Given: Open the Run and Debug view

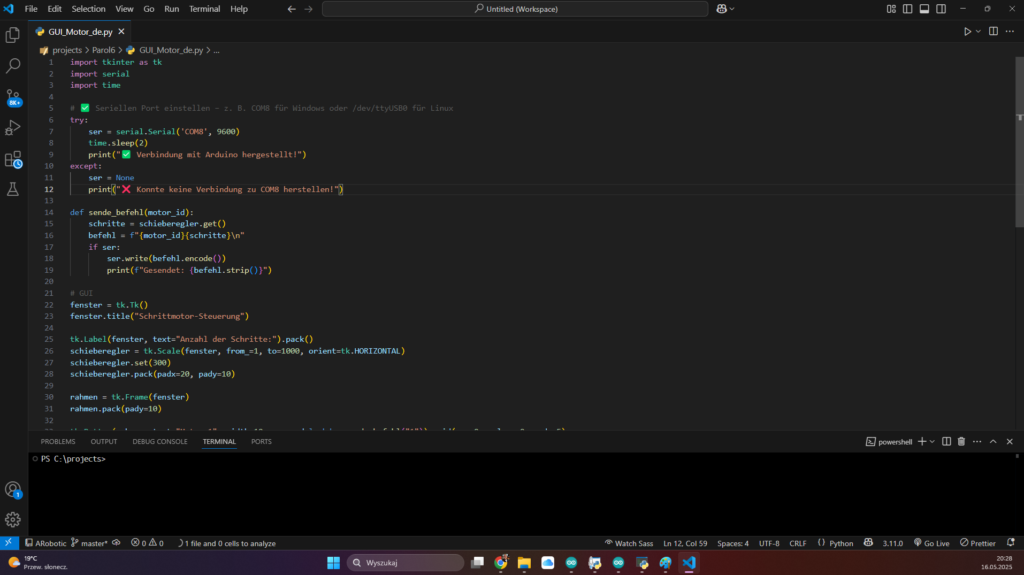Looking at the screenshot, I should coord(12,127).
